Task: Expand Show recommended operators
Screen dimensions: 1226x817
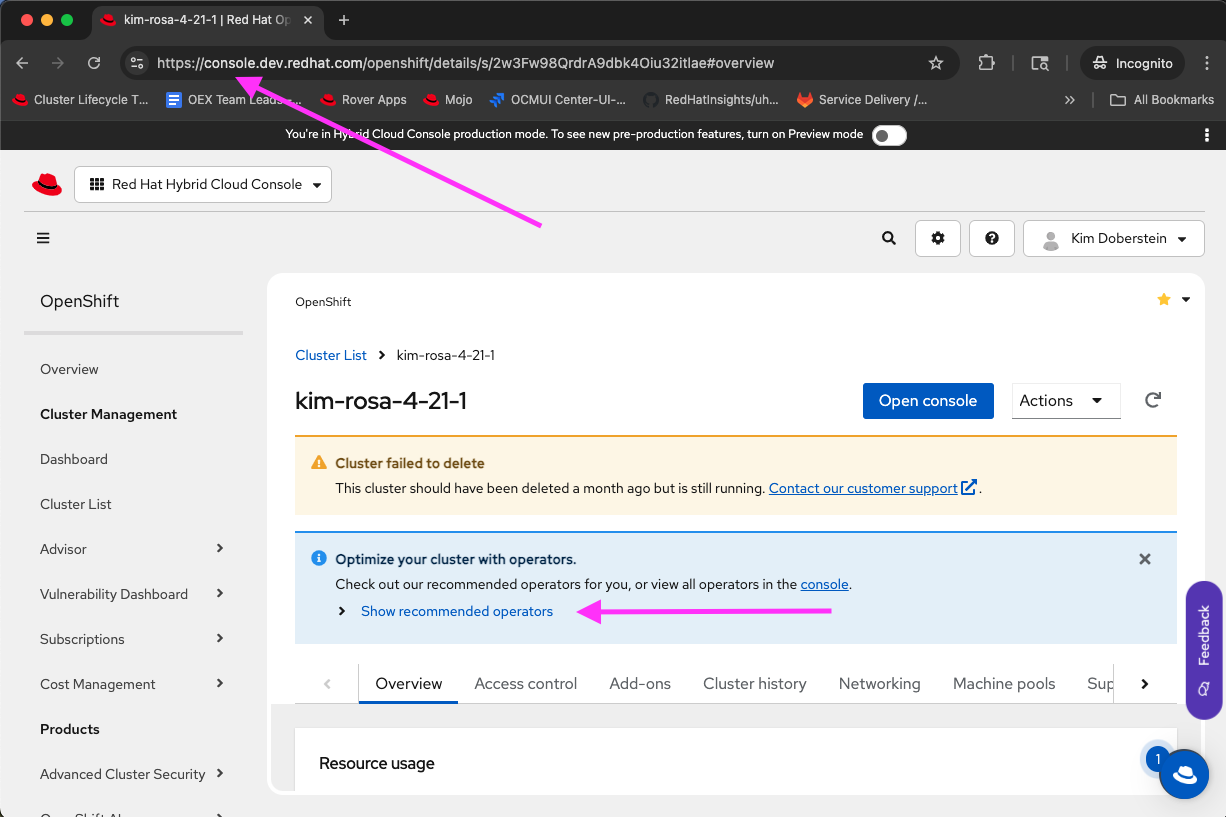Action: 445,611
